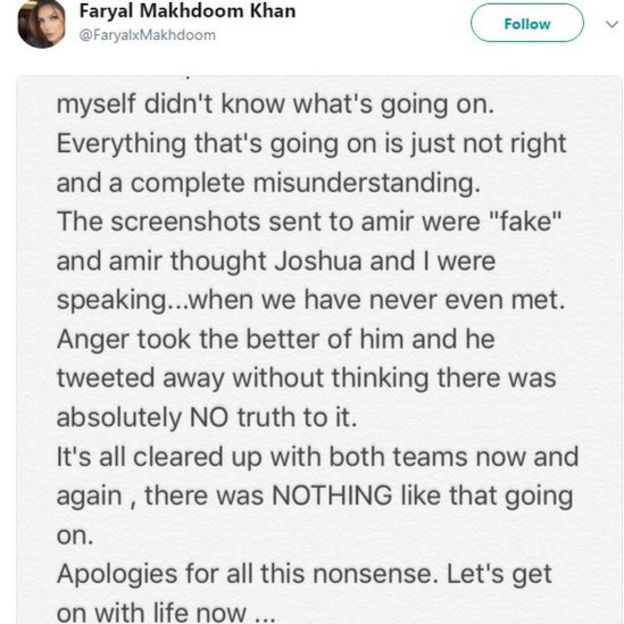
Task: Click Faryal Makhdoom Khan's profile avatar
Action: pyautogui.click(x=42, y=24)
